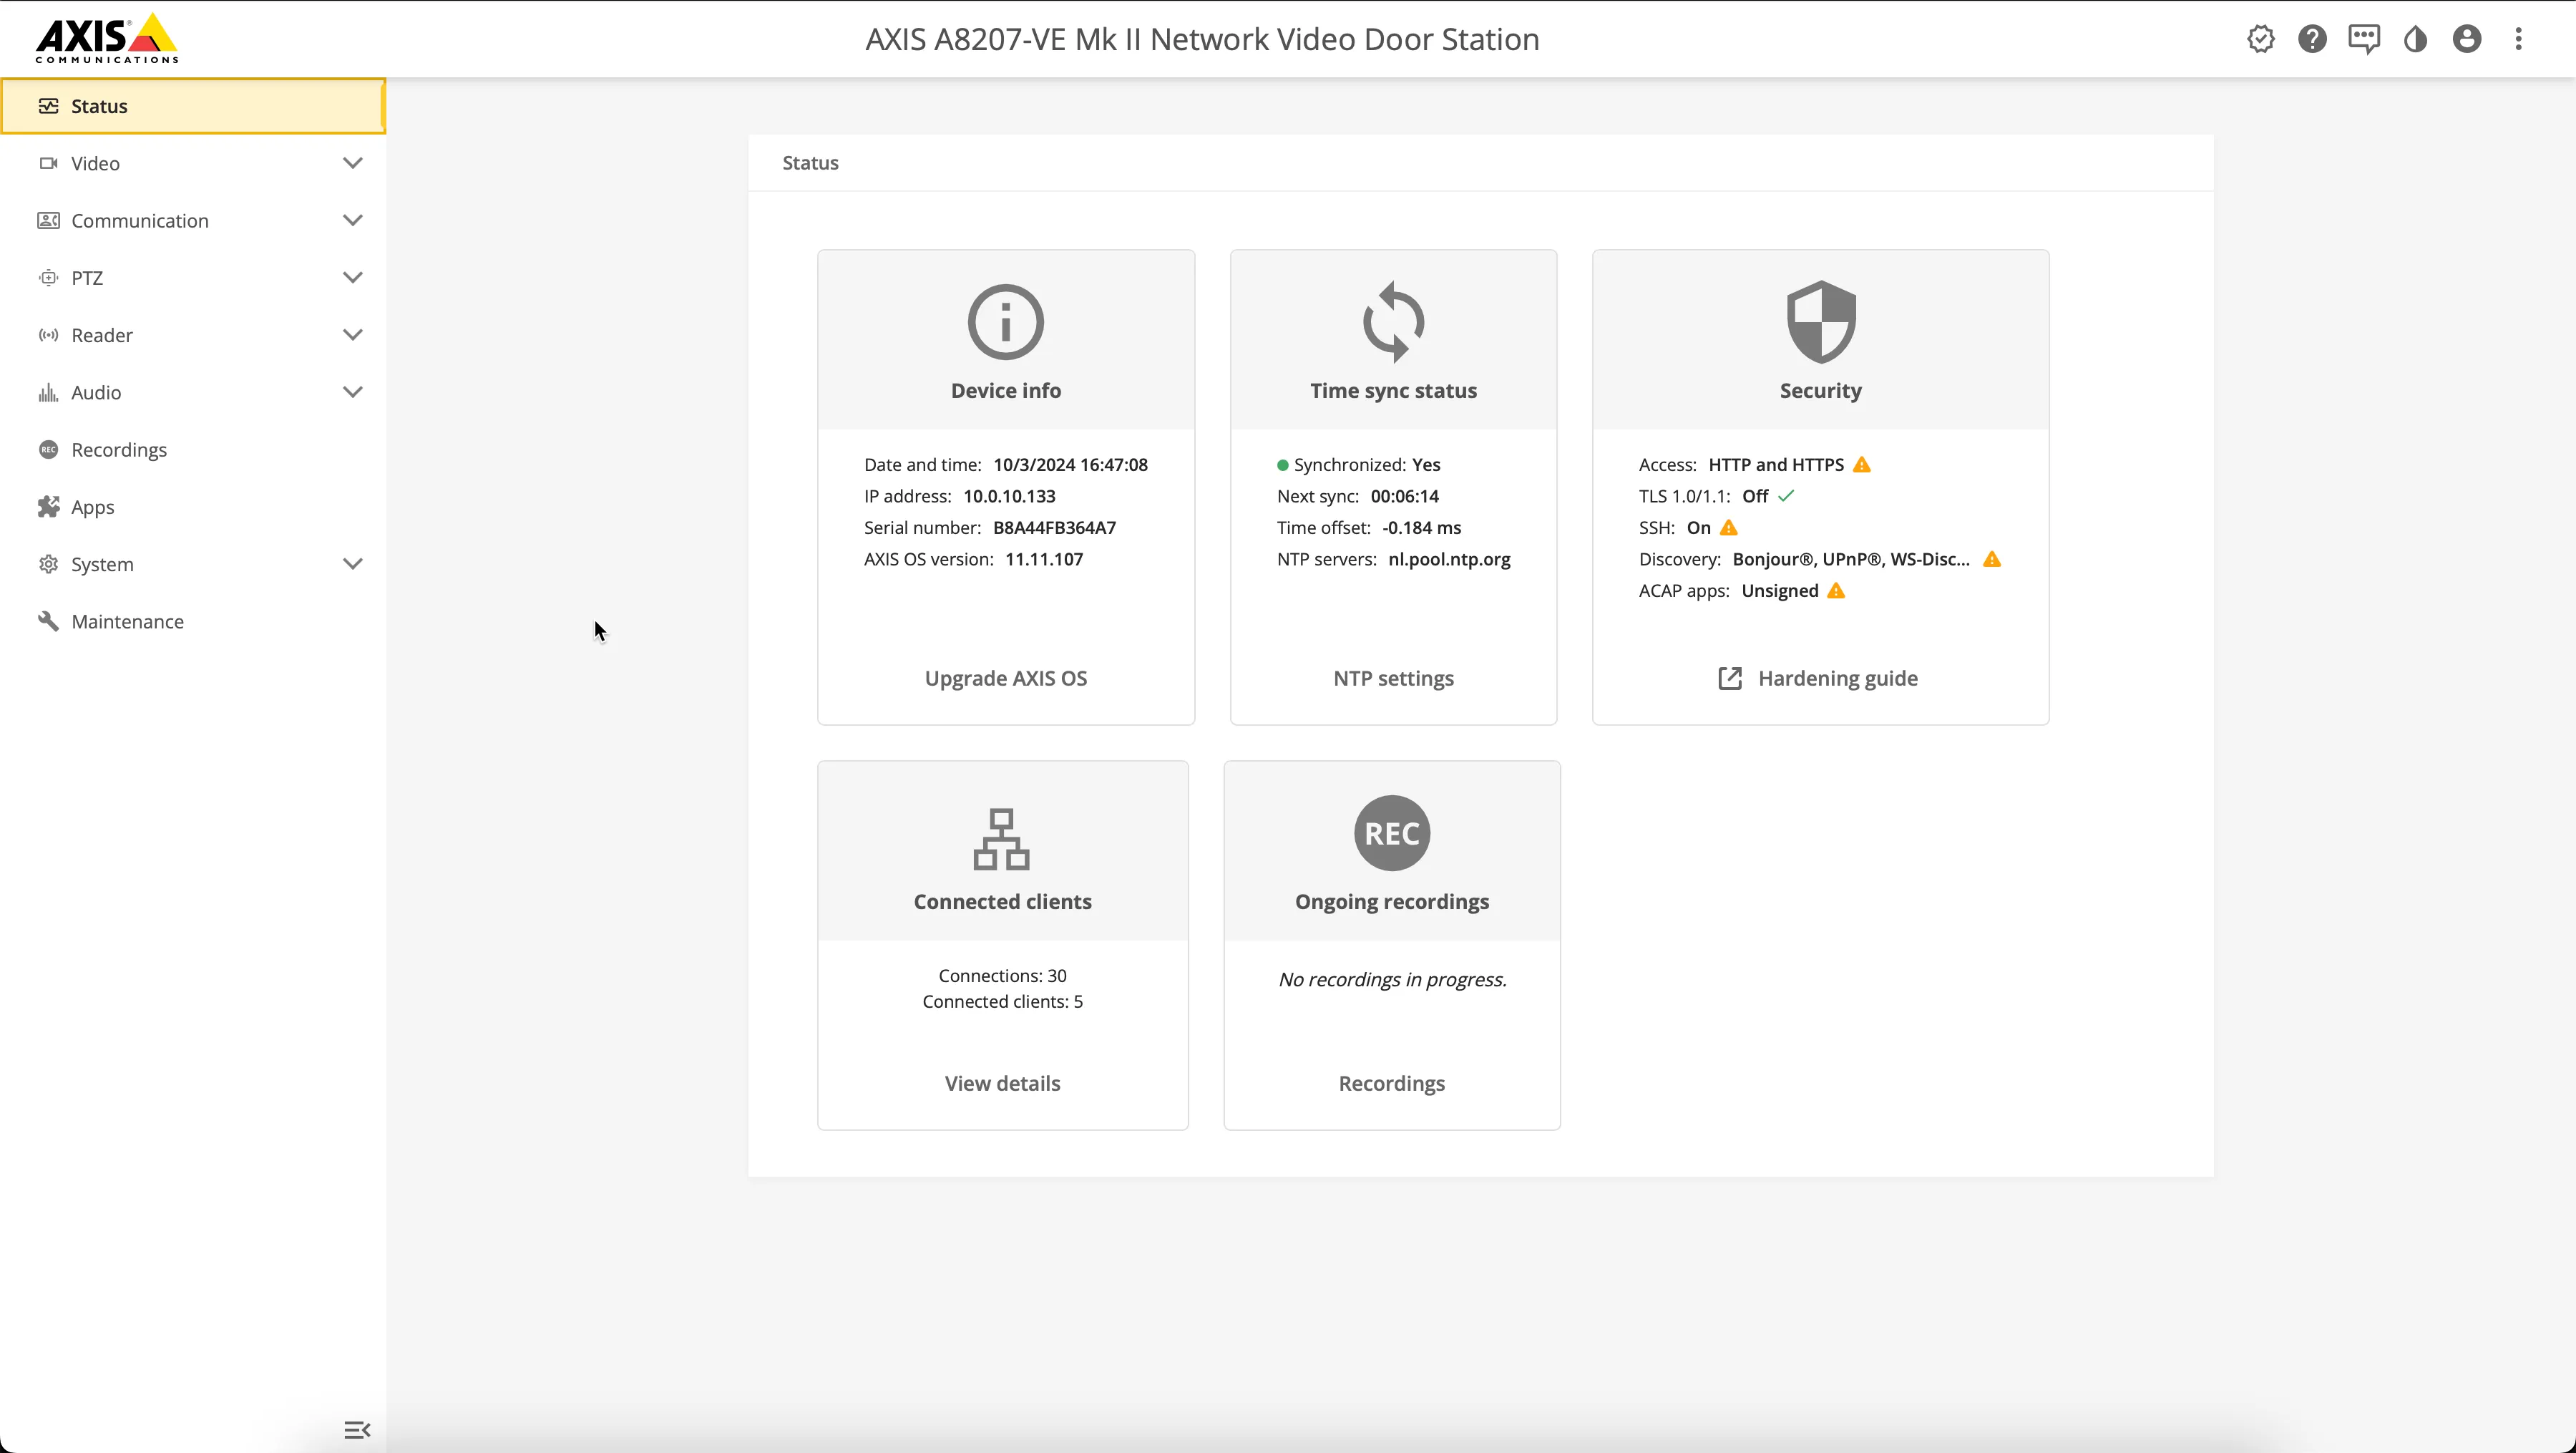Click AXIS OS version 11.11.107

(x=1044, y=559)
